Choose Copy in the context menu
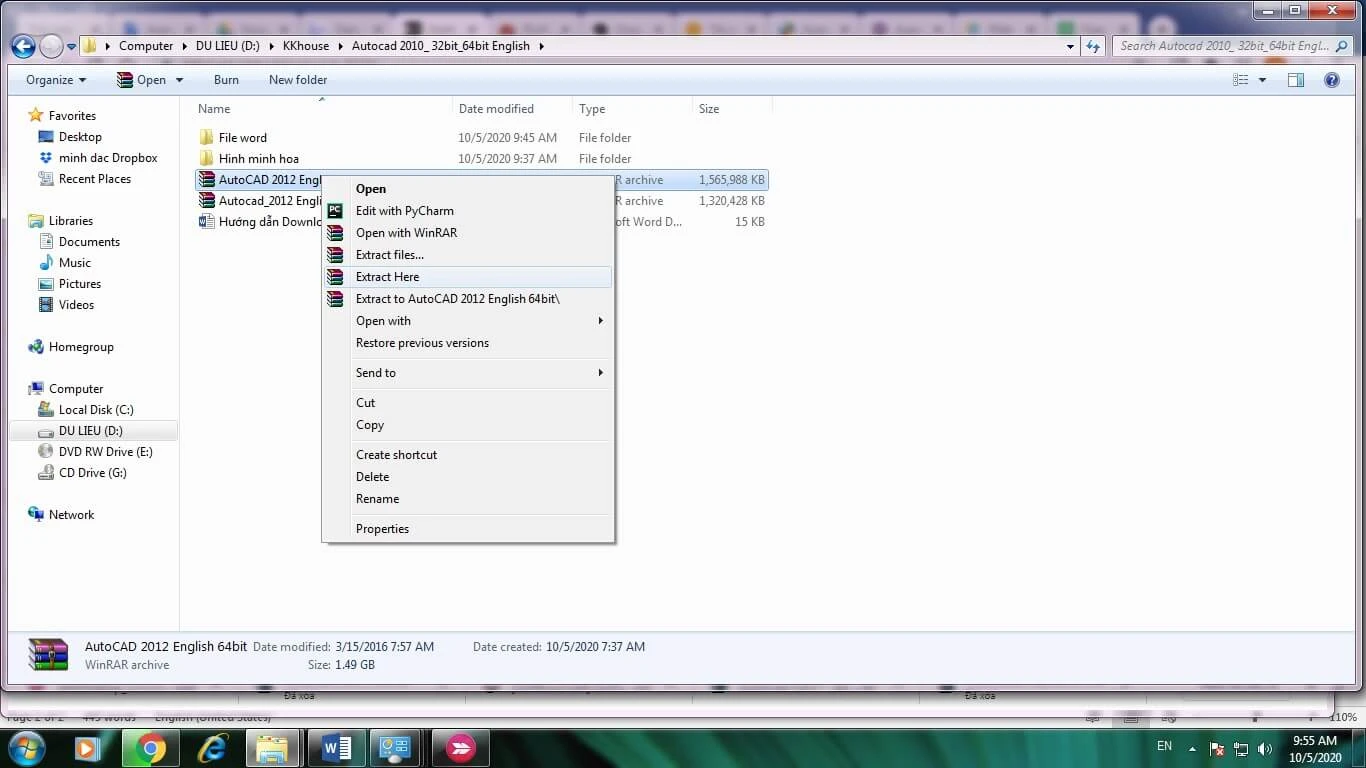The image size is (1366, 768). pyautogui.click(x=468, y=425)
